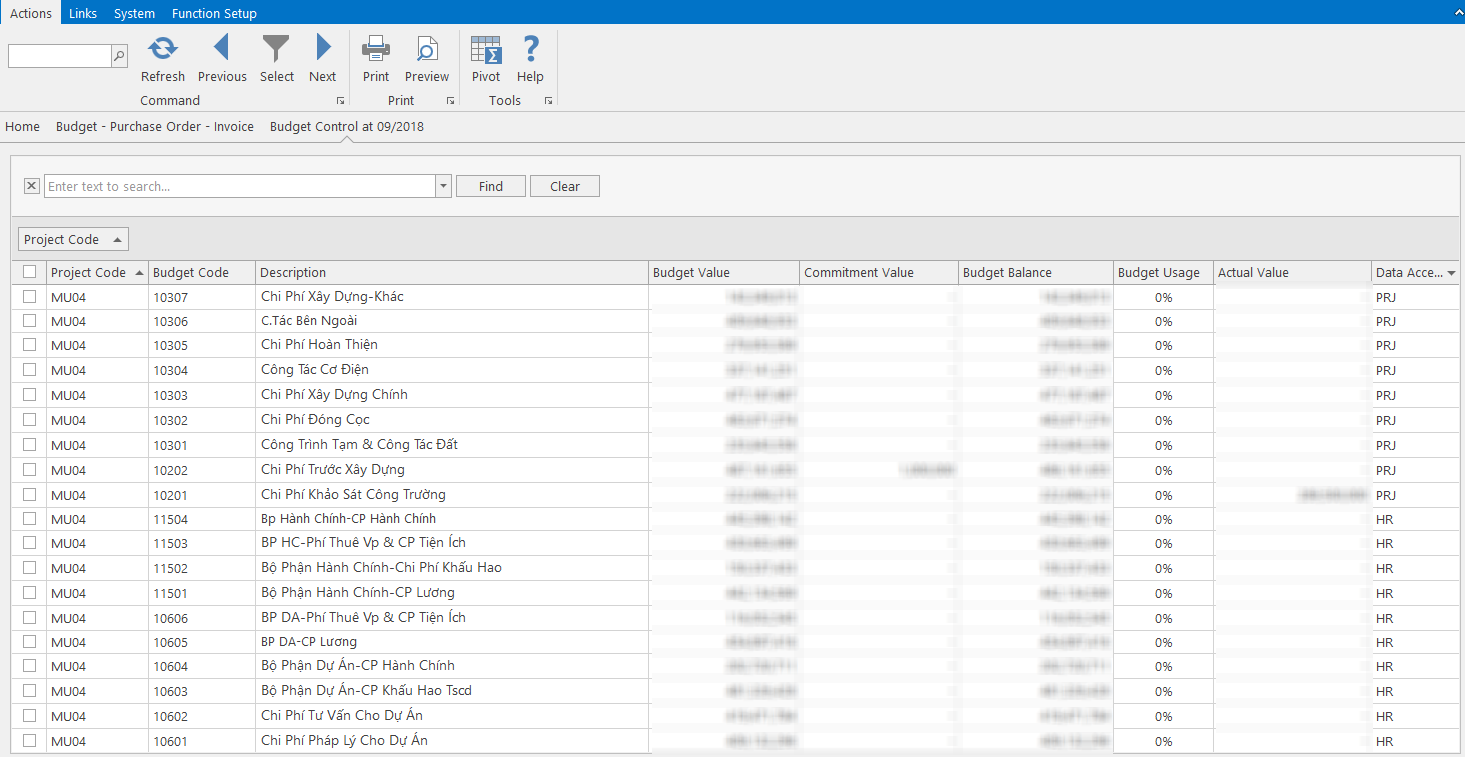This screenshot has height=757, width=1465.
Task: Open Print group dialog launcher
Action: pyautogui.click(x=450, y=101)
